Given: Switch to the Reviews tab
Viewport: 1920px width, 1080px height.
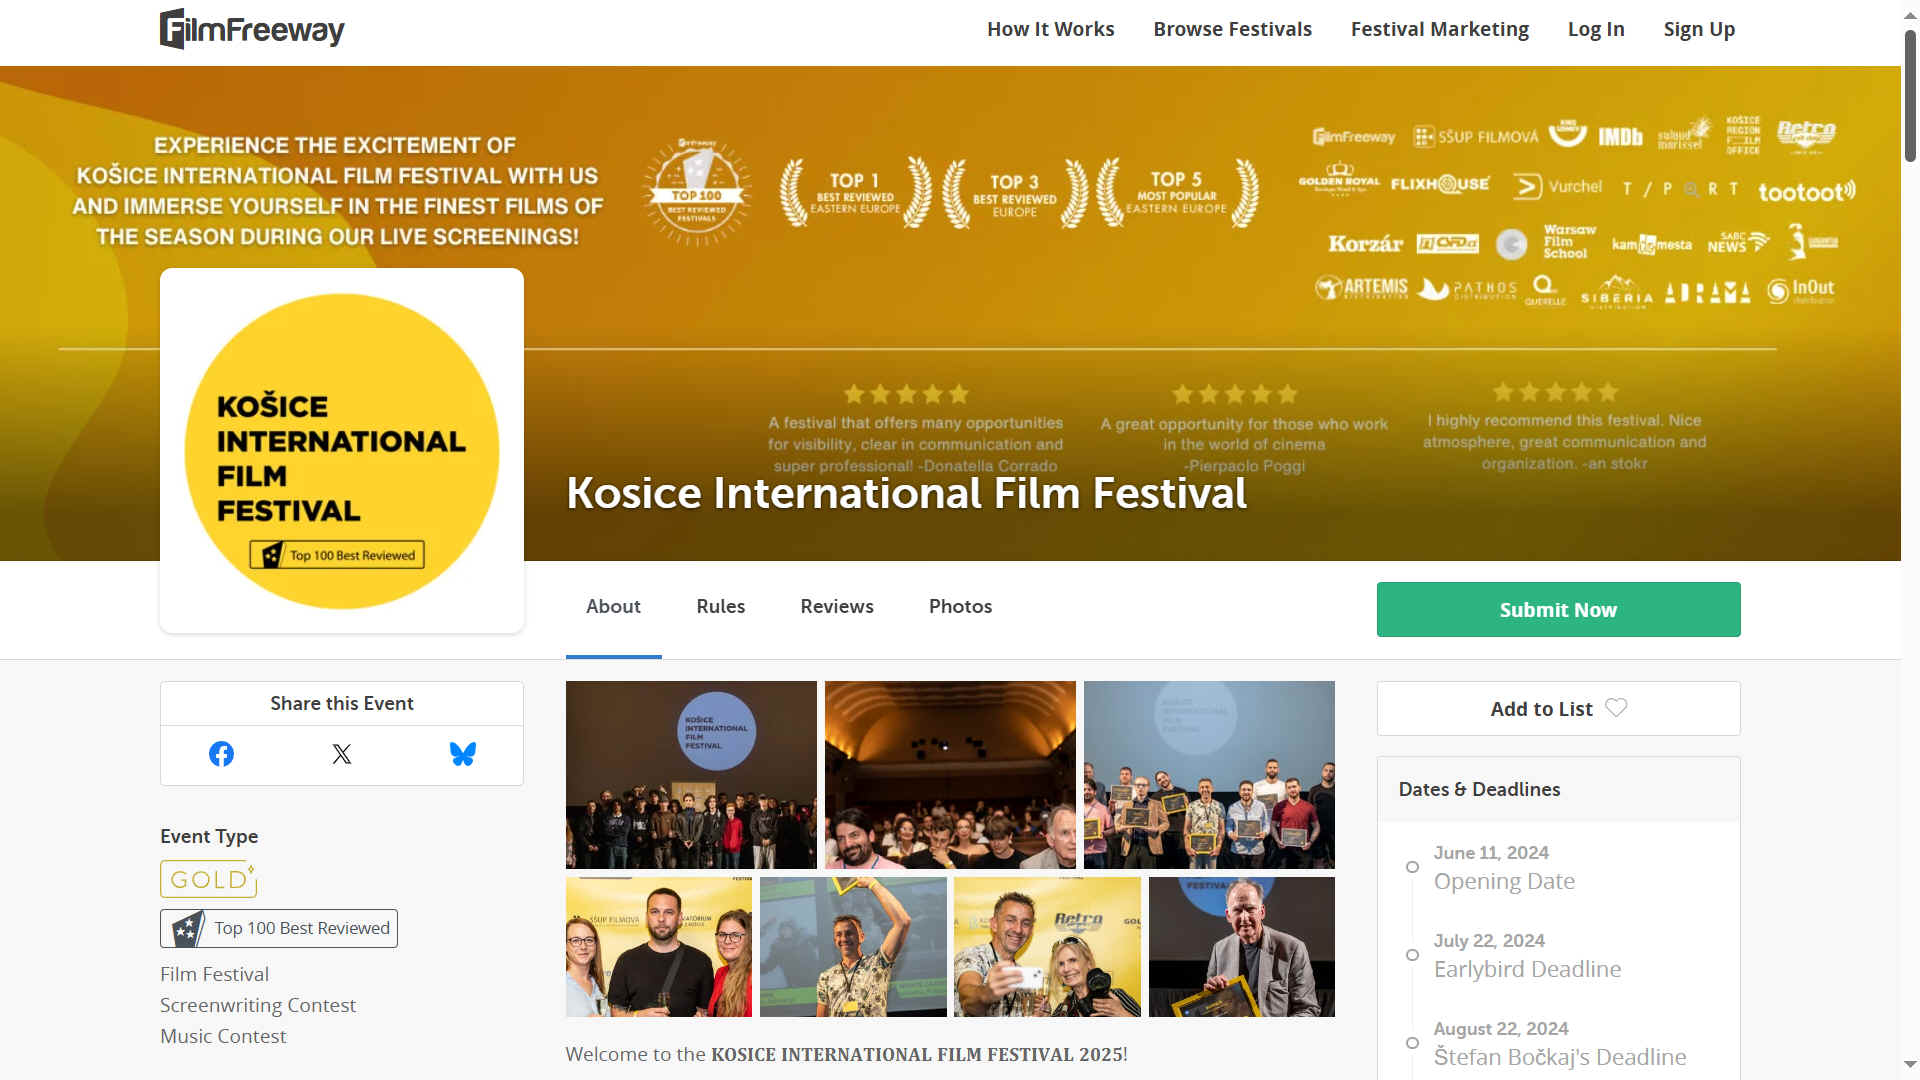Looking at the screenshot, I should [836, 606].
